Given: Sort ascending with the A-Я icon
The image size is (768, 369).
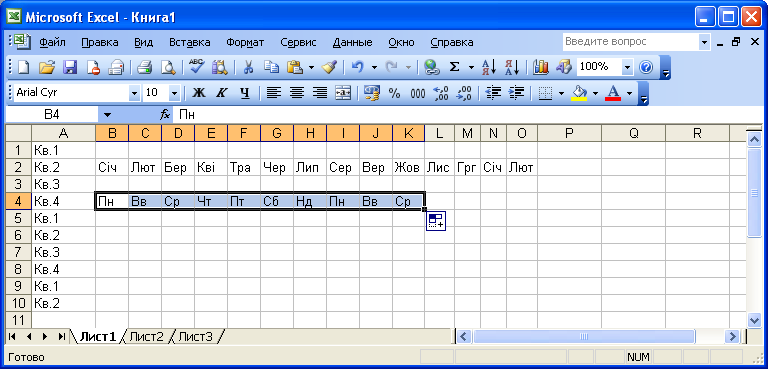Looking at the screenshot, I should pyautogui.click(x=489, y=67).
